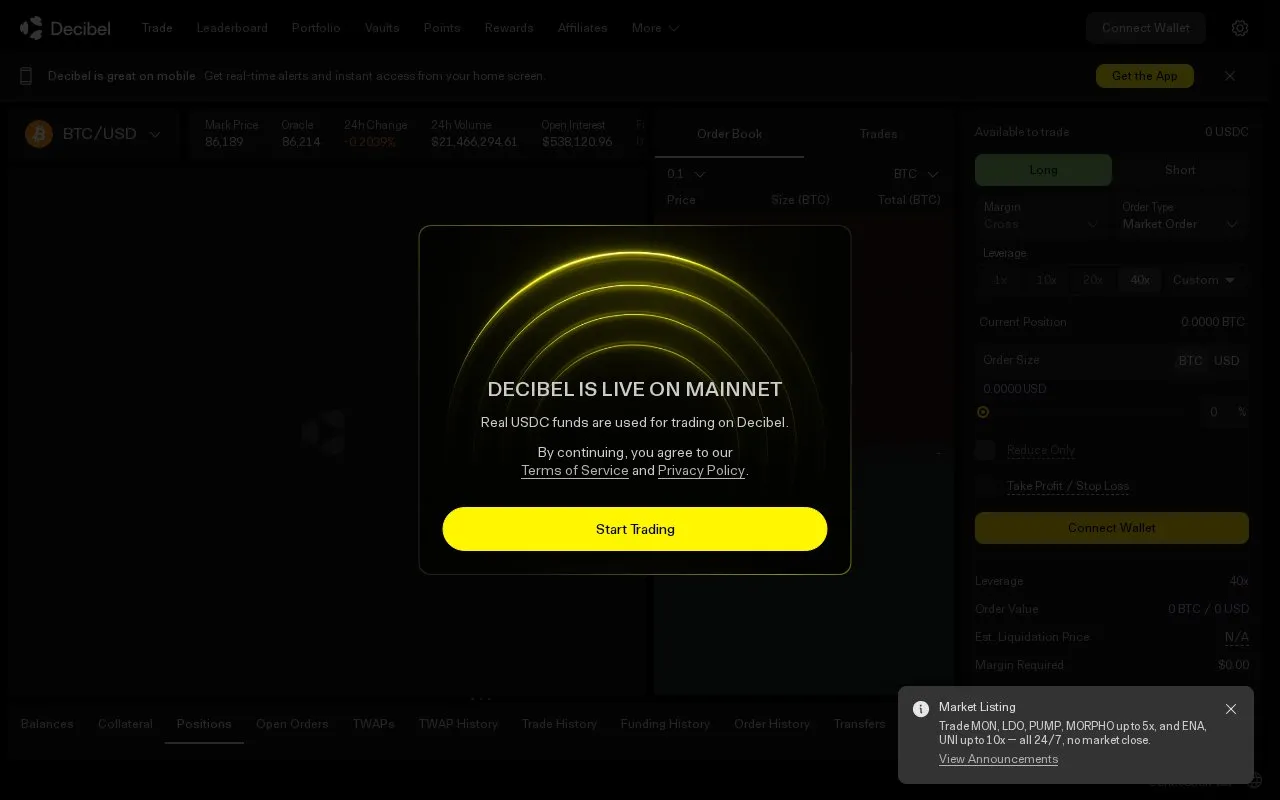Viewport: 1280px width, 800px height.
Task: Close the Market Listing notification
Action: point(1231,709)
